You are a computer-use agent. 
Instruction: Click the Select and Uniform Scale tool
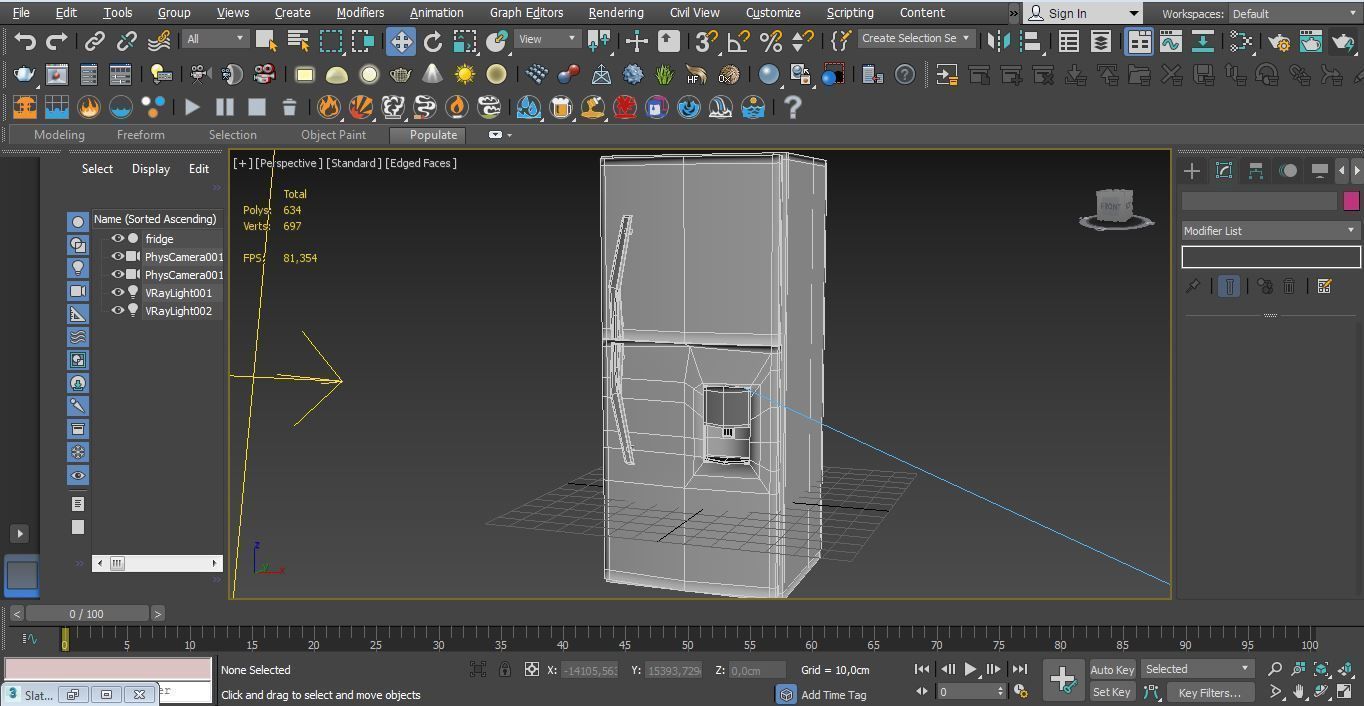pyautogui.click(x=464, y=41)
